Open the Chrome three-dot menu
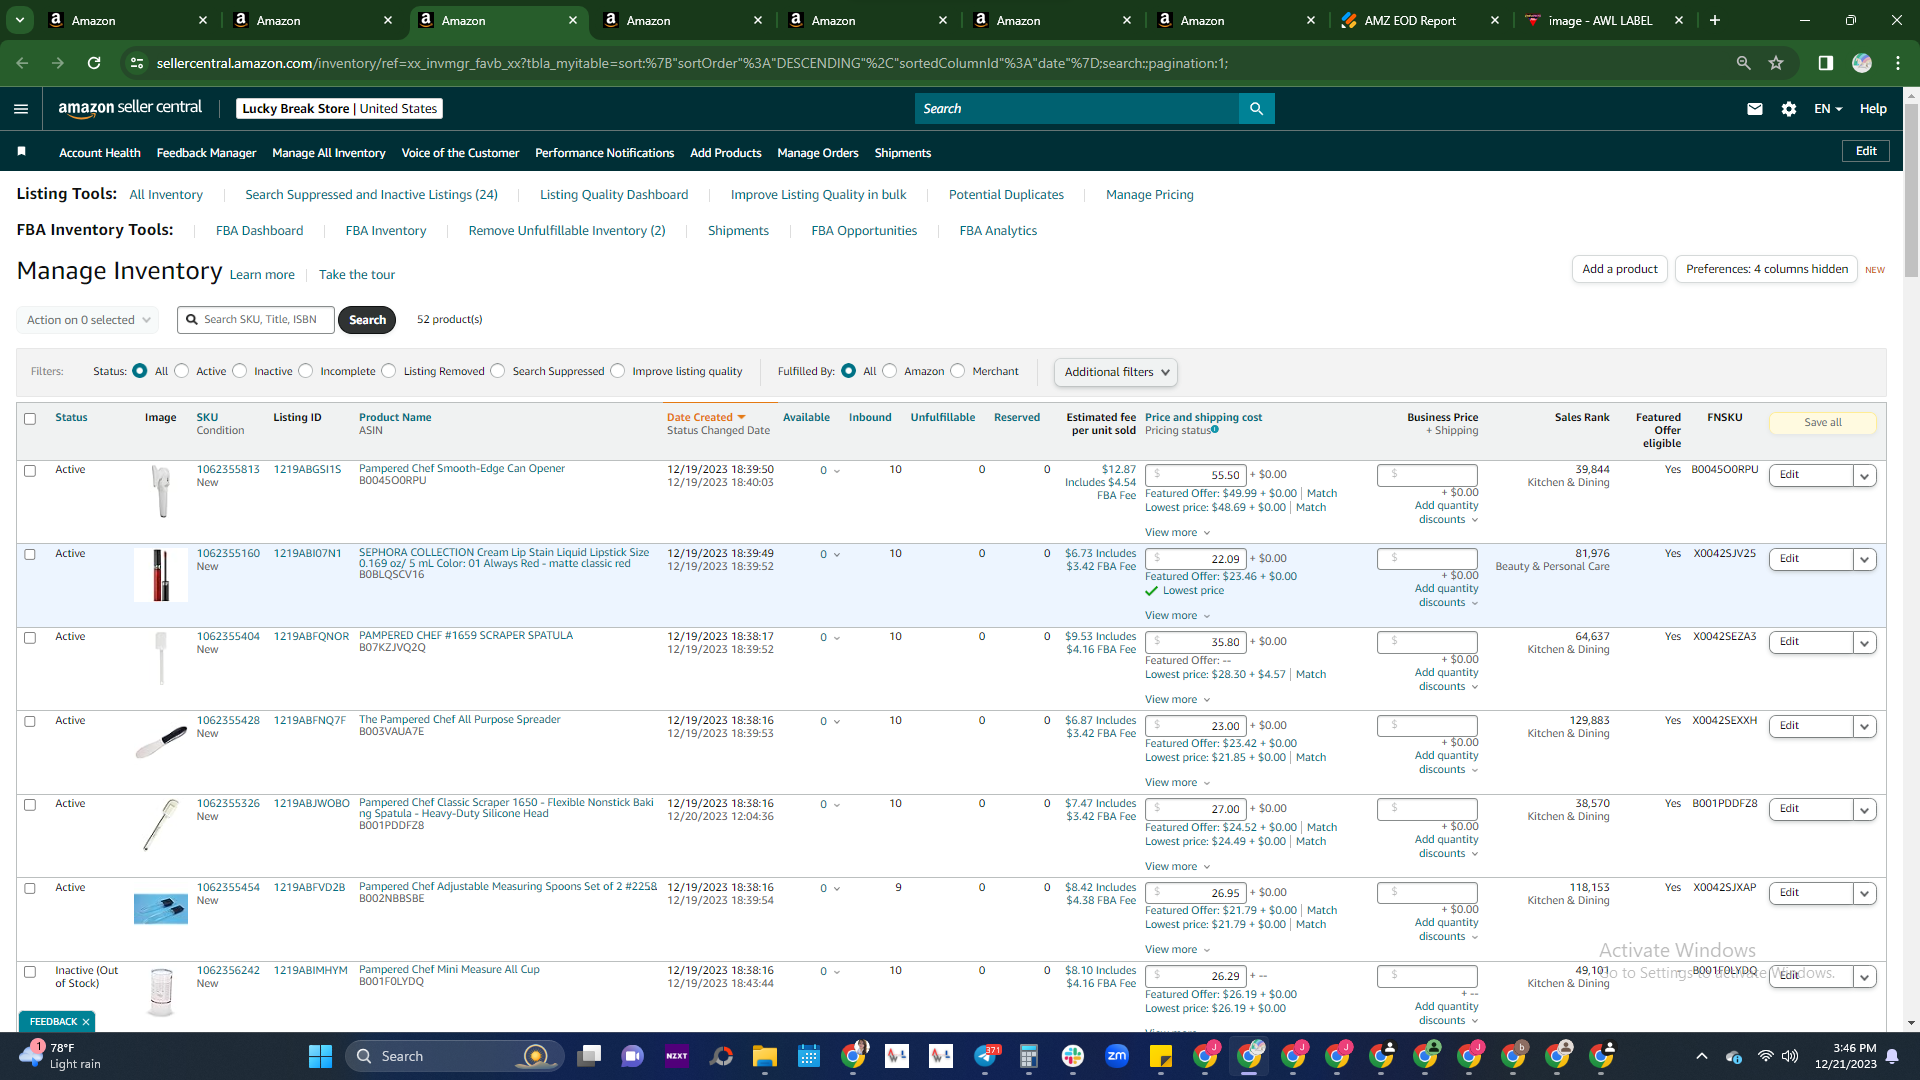The image size is (1920, 1080). click(1898, 63)
